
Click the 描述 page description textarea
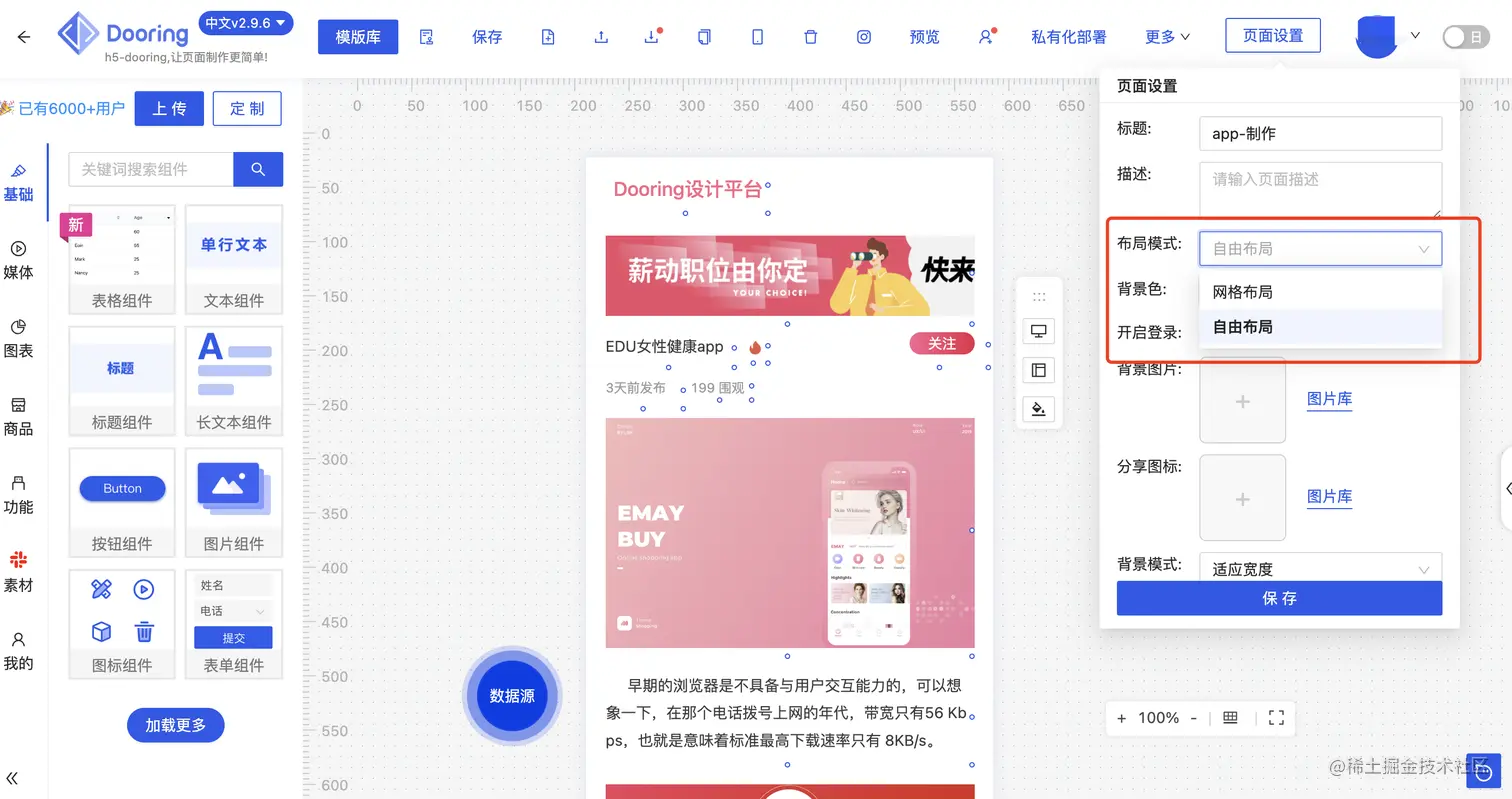point(1320,189)
